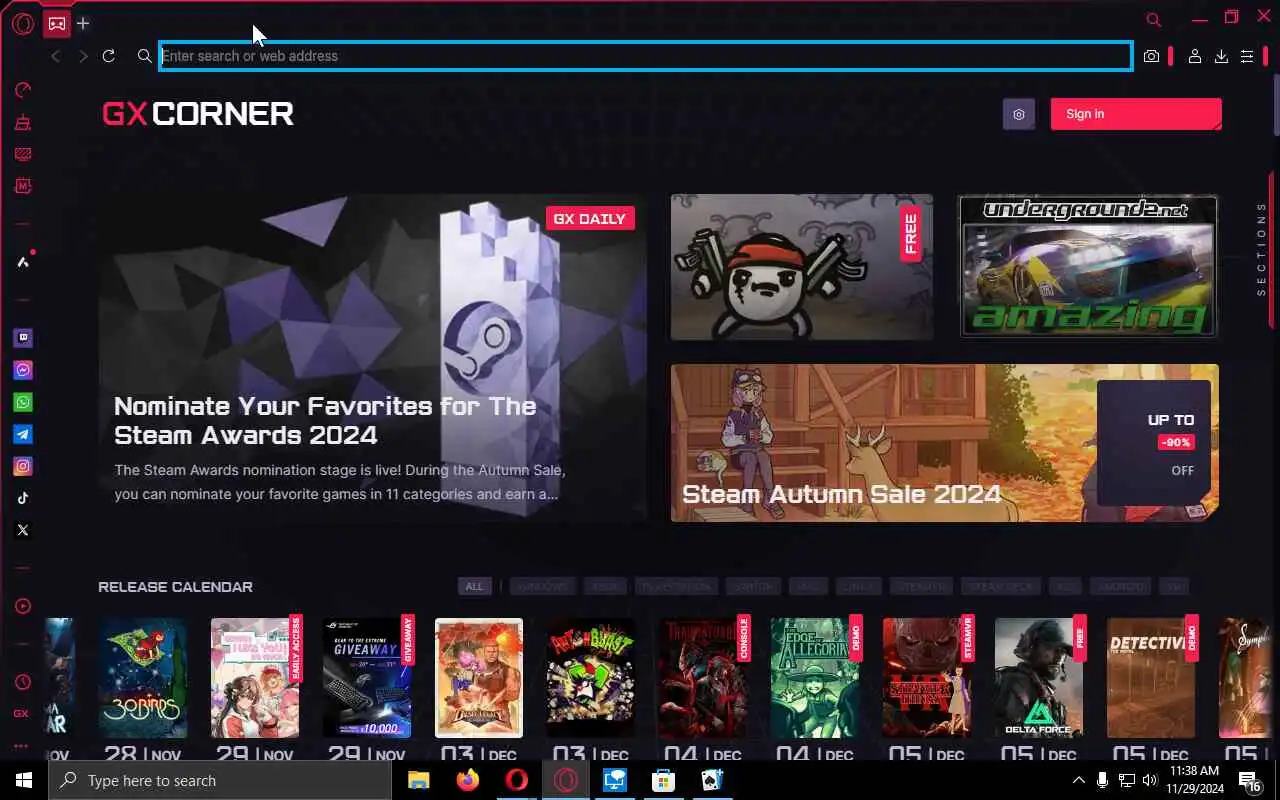Click the GX DAILY badge

coord(590,218)
